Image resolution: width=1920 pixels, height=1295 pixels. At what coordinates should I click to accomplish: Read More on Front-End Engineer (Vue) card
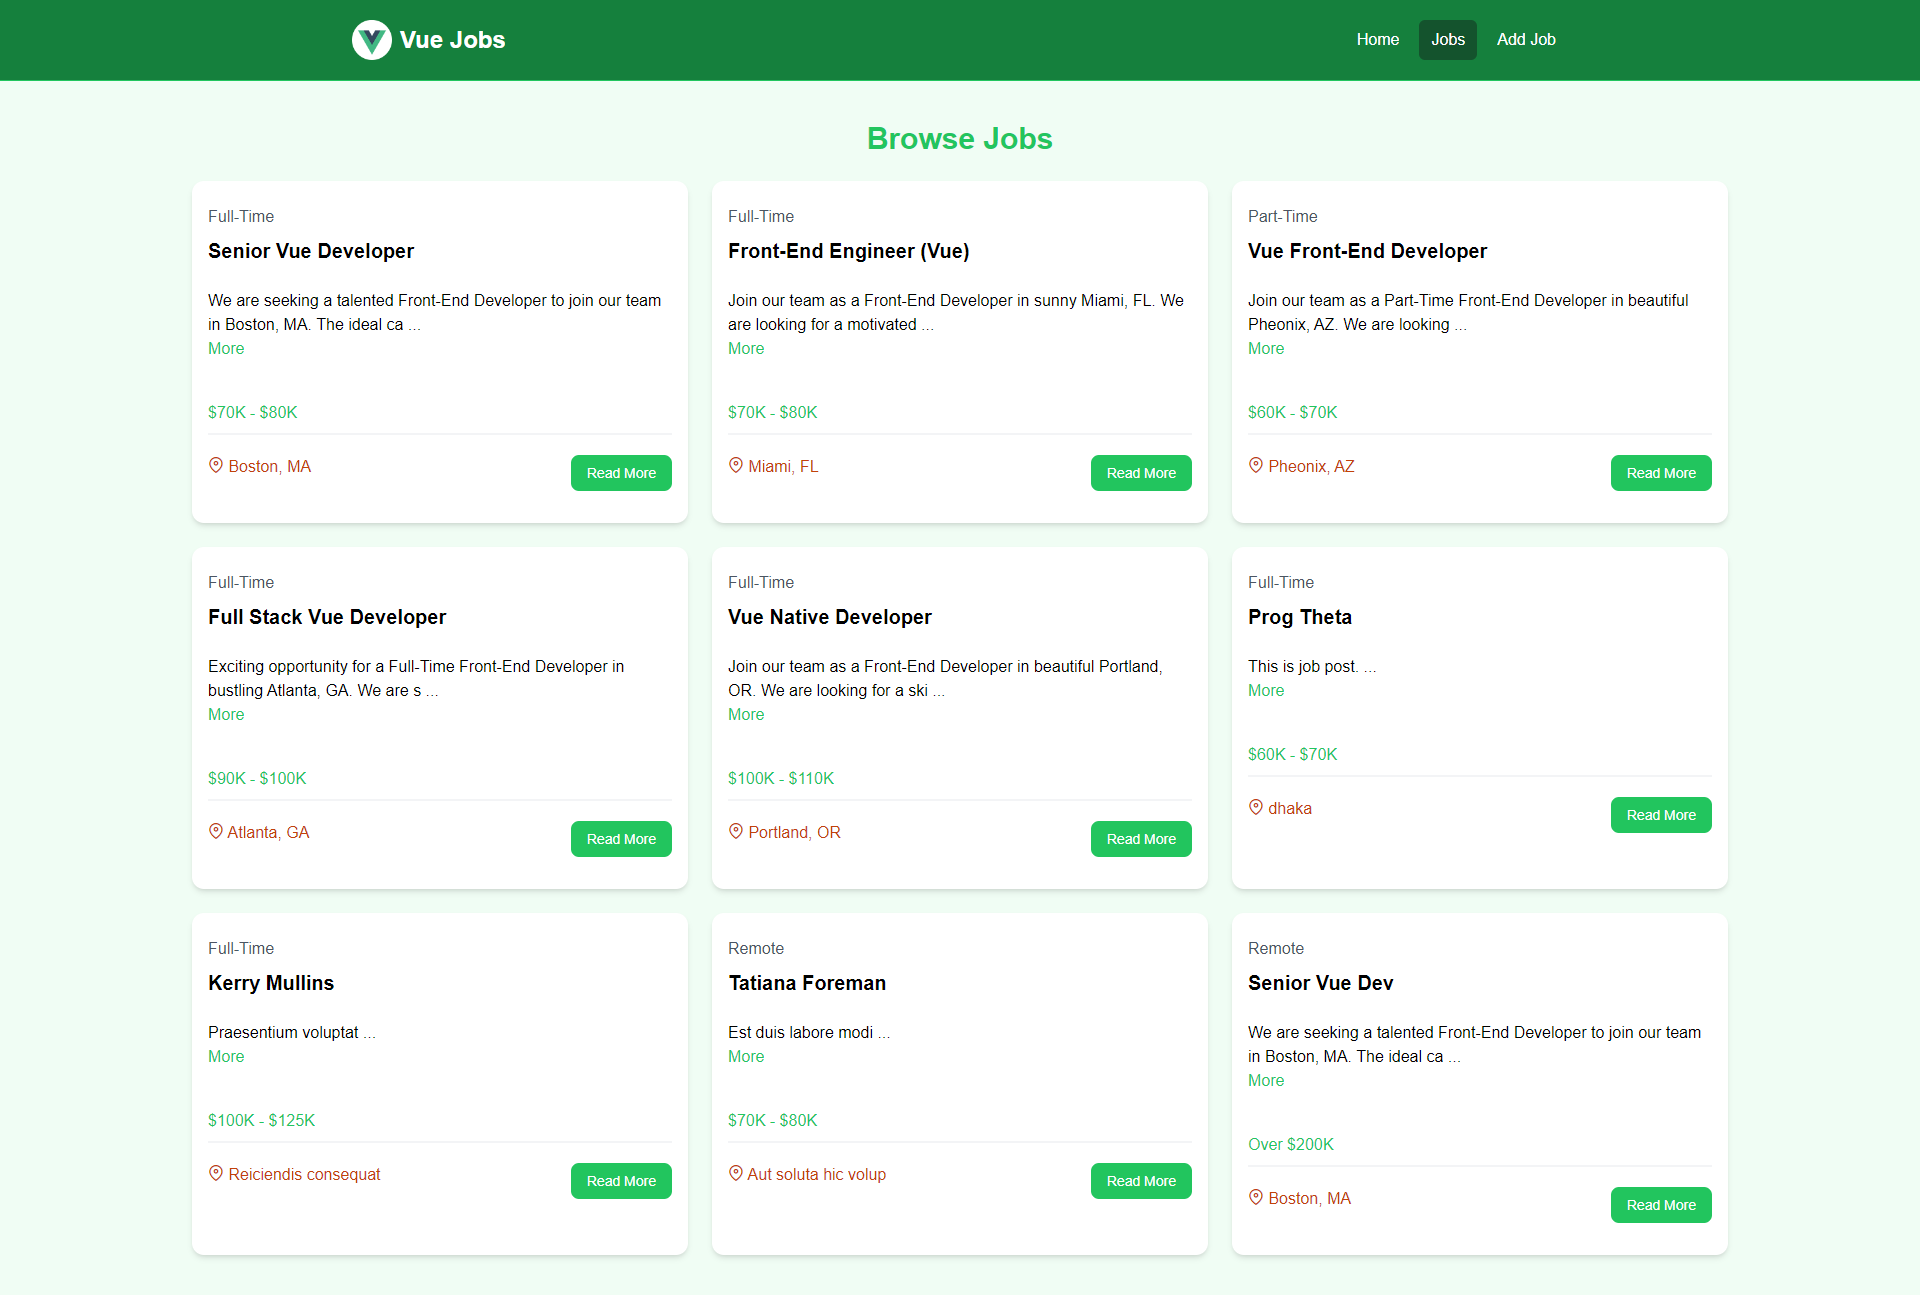(1140, 473)
